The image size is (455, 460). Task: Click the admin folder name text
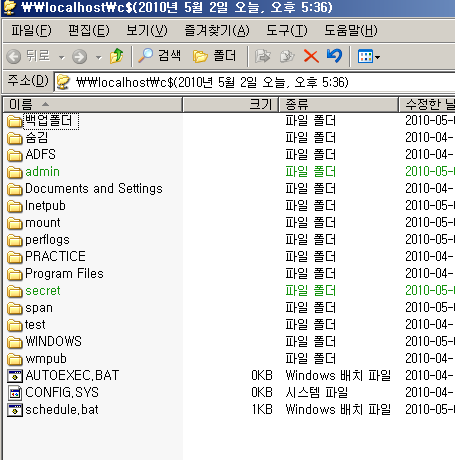click(42, 172)
